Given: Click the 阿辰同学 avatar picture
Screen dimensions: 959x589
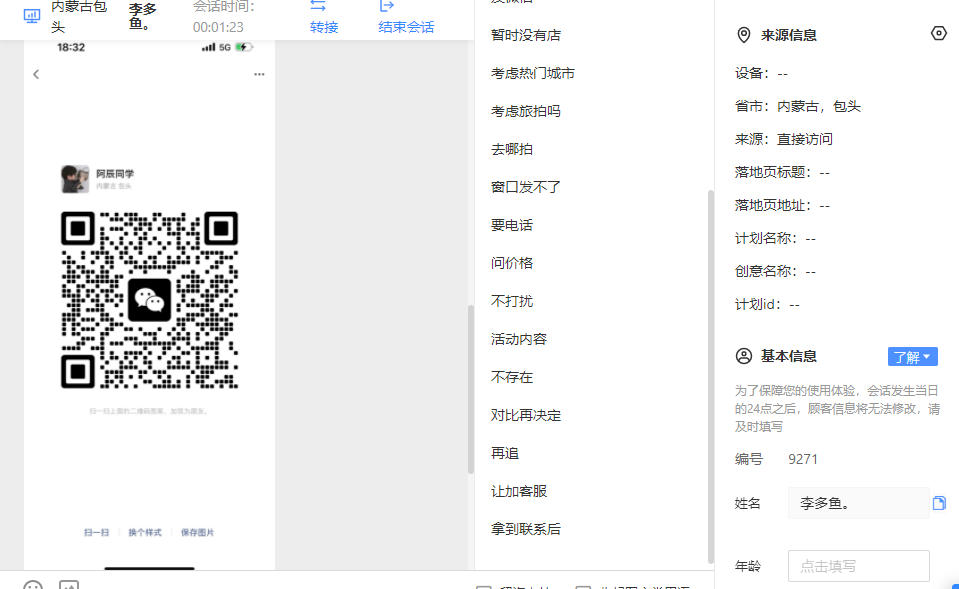Looking at the screenshot, I should coord(75,179).
